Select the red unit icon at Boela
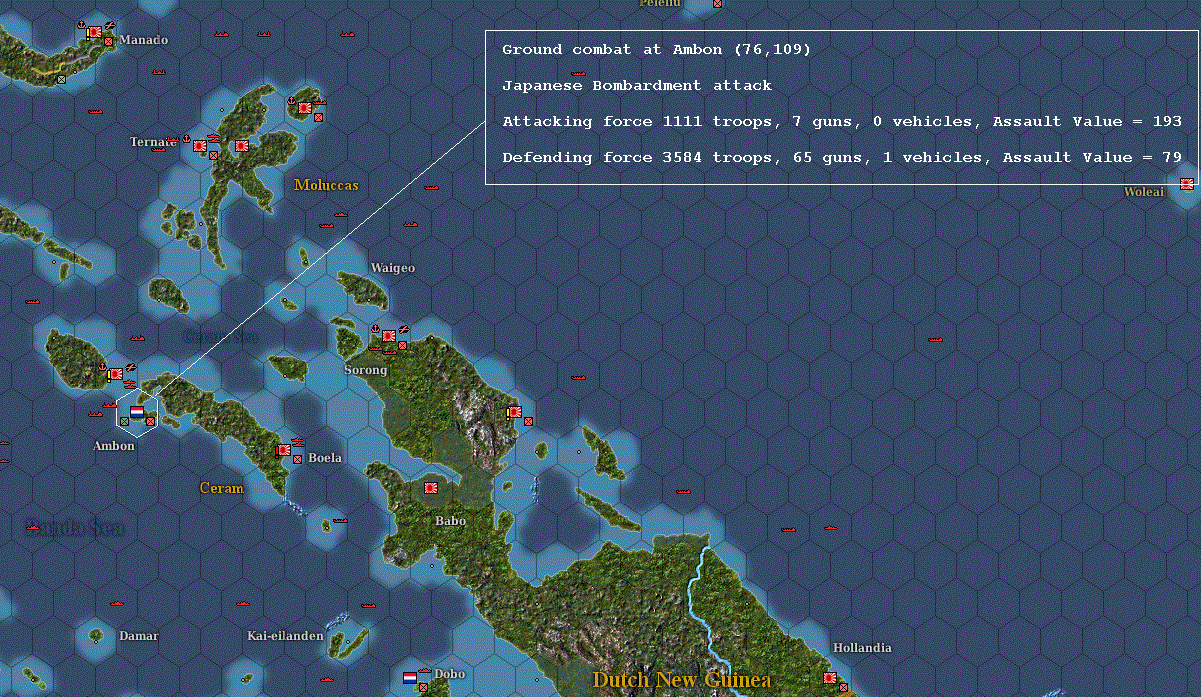 coord(297,459)
